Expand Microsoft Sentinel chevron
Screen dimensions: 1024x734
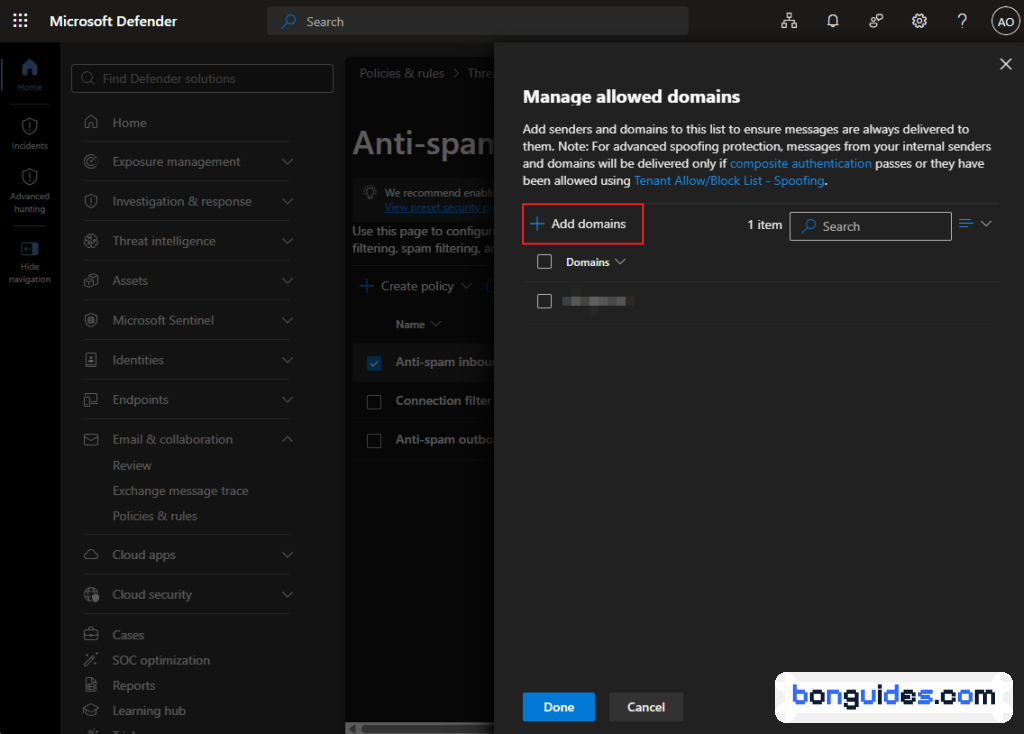(x=287, y=320)
